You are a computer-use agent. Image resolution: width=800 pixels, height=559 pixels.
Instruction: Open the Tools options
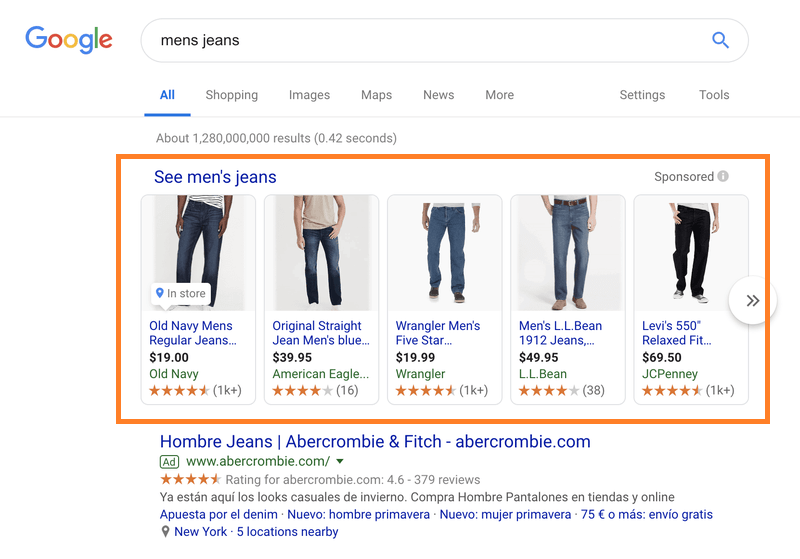tap(714, 95)
